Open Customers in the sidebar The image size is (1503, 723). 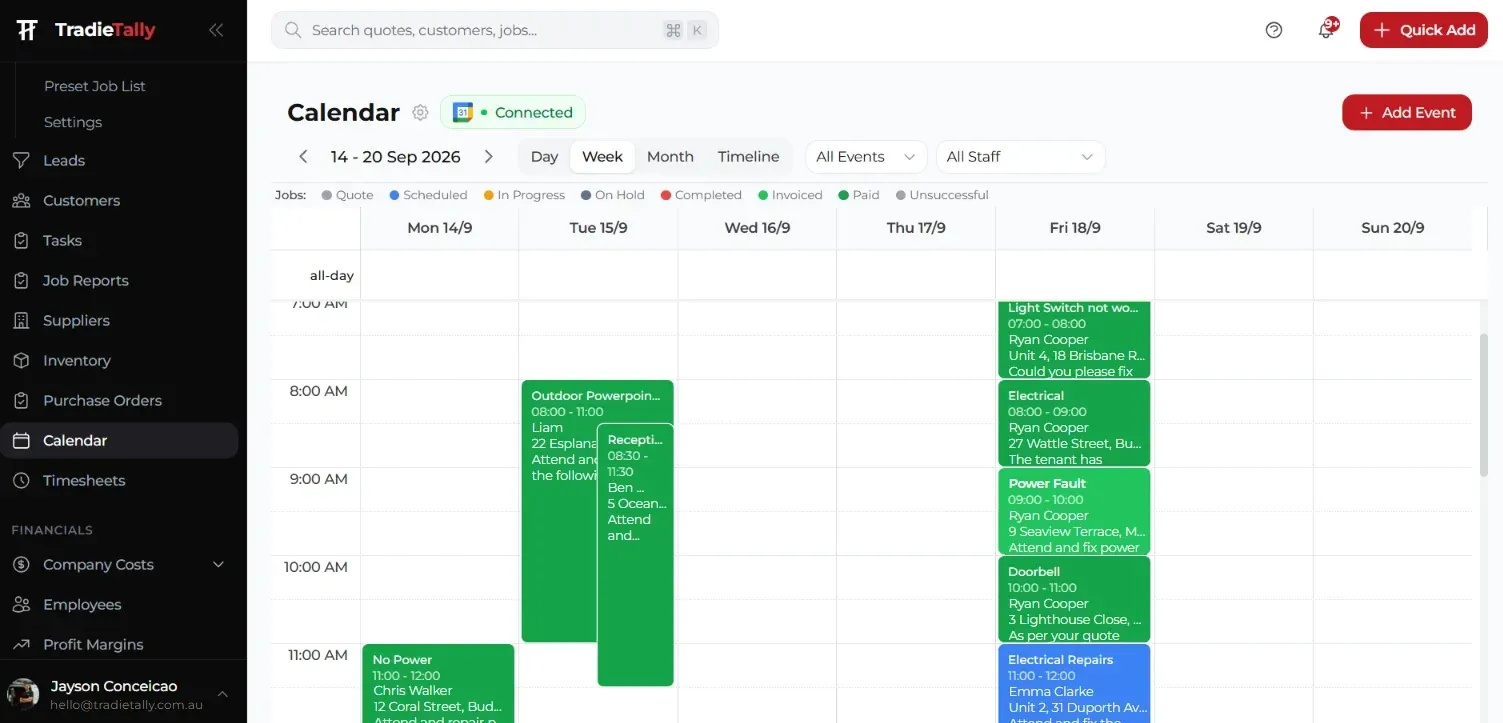pos(119,200)
